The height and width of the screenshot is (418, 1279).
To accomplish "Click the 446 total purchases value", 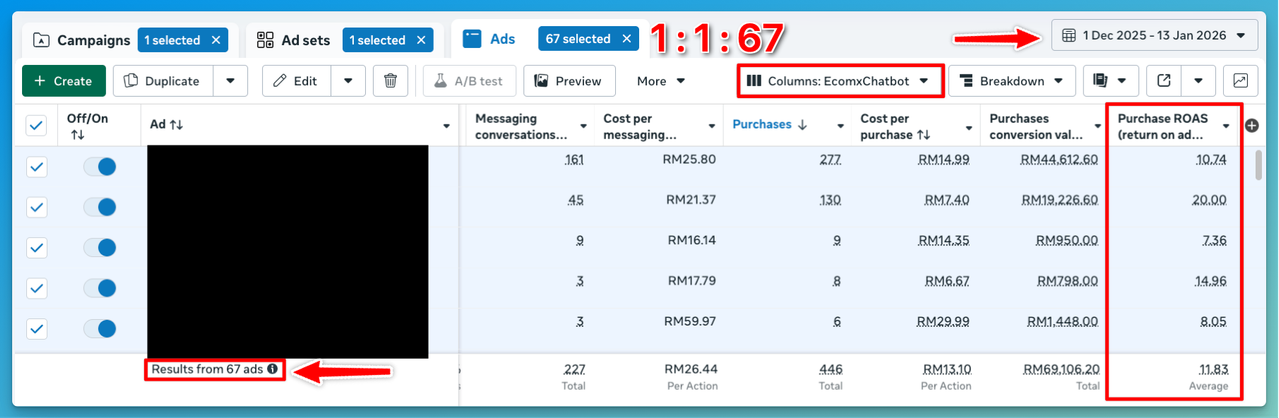I will tap(830, 369).
